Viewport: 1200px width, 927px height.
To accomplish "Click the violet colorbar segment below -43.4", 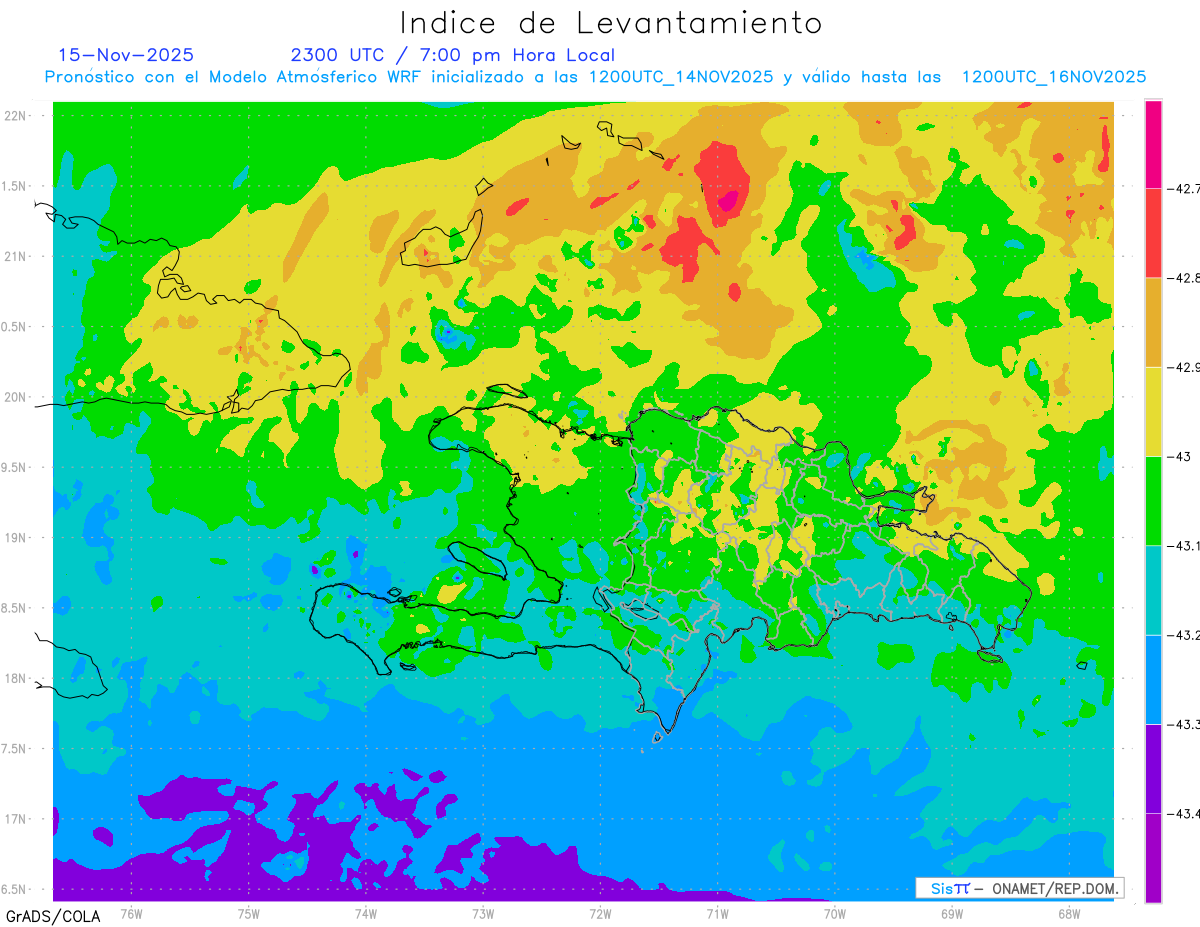I will 1153,857.
